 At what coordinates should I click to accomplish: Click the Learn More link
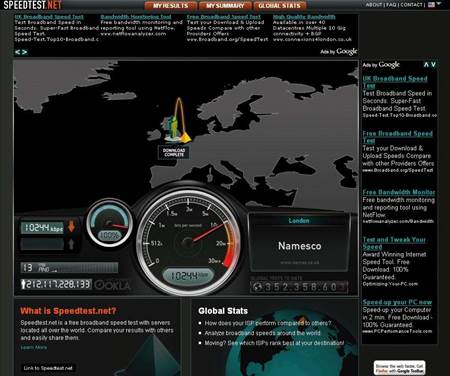coord(34,347)
